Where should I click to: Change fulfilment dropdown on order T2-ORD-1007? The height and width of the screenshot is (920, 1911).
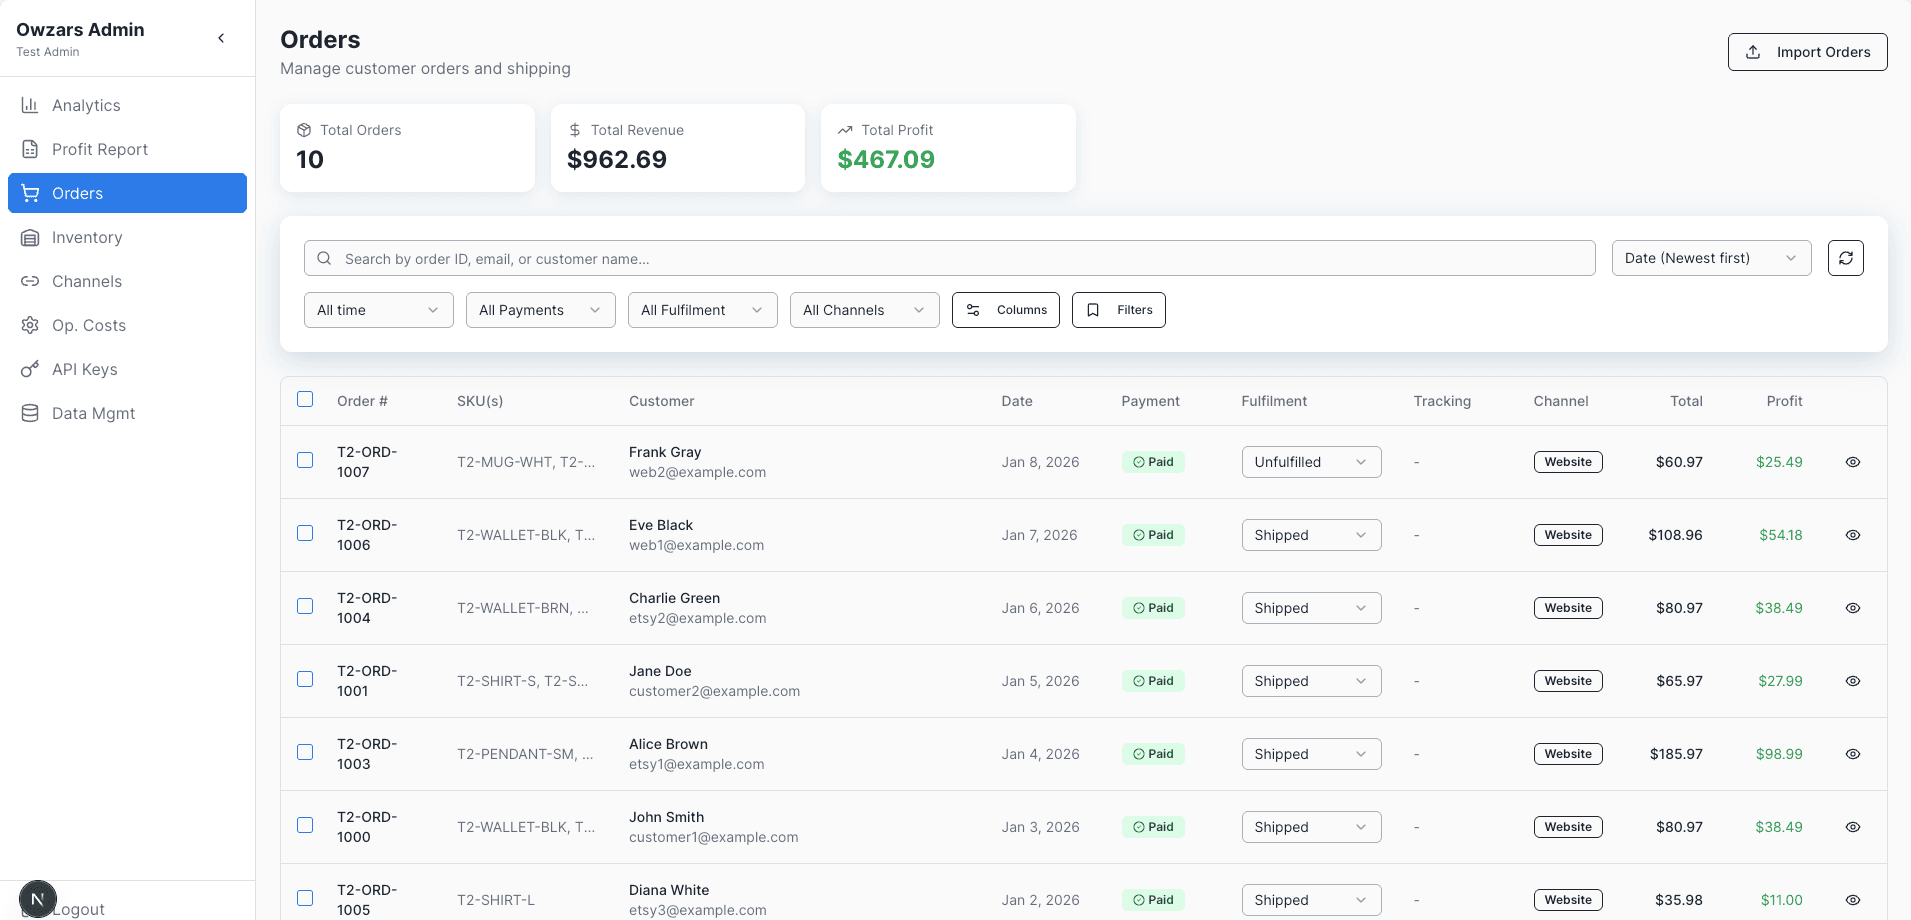coord(1311,461)
